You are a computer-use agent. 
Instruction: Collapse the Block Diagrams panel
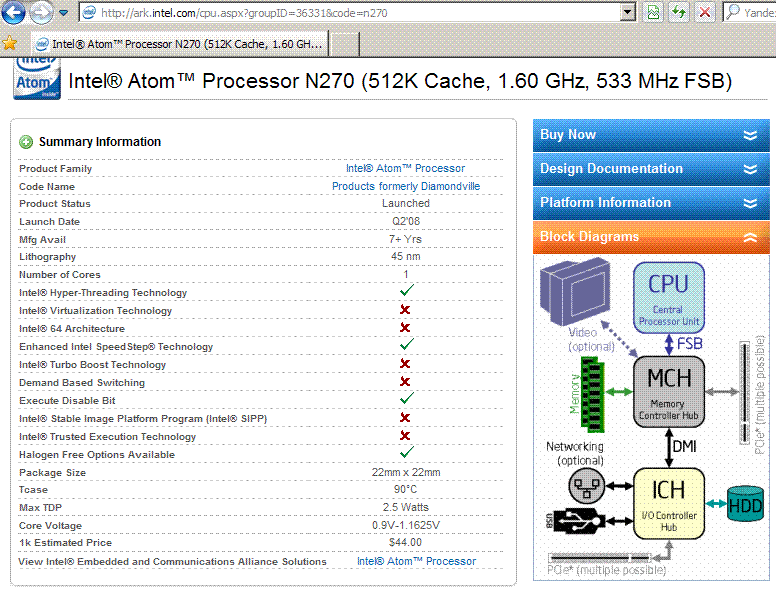[651, 237]
